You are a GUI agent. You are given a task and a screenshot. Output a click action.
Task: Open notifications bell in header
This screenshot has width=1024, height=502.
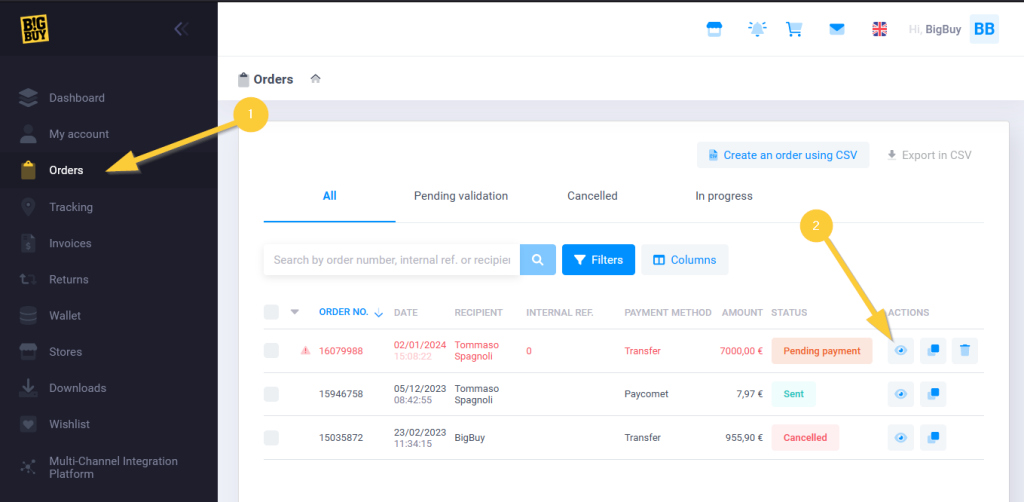(757, 29)
